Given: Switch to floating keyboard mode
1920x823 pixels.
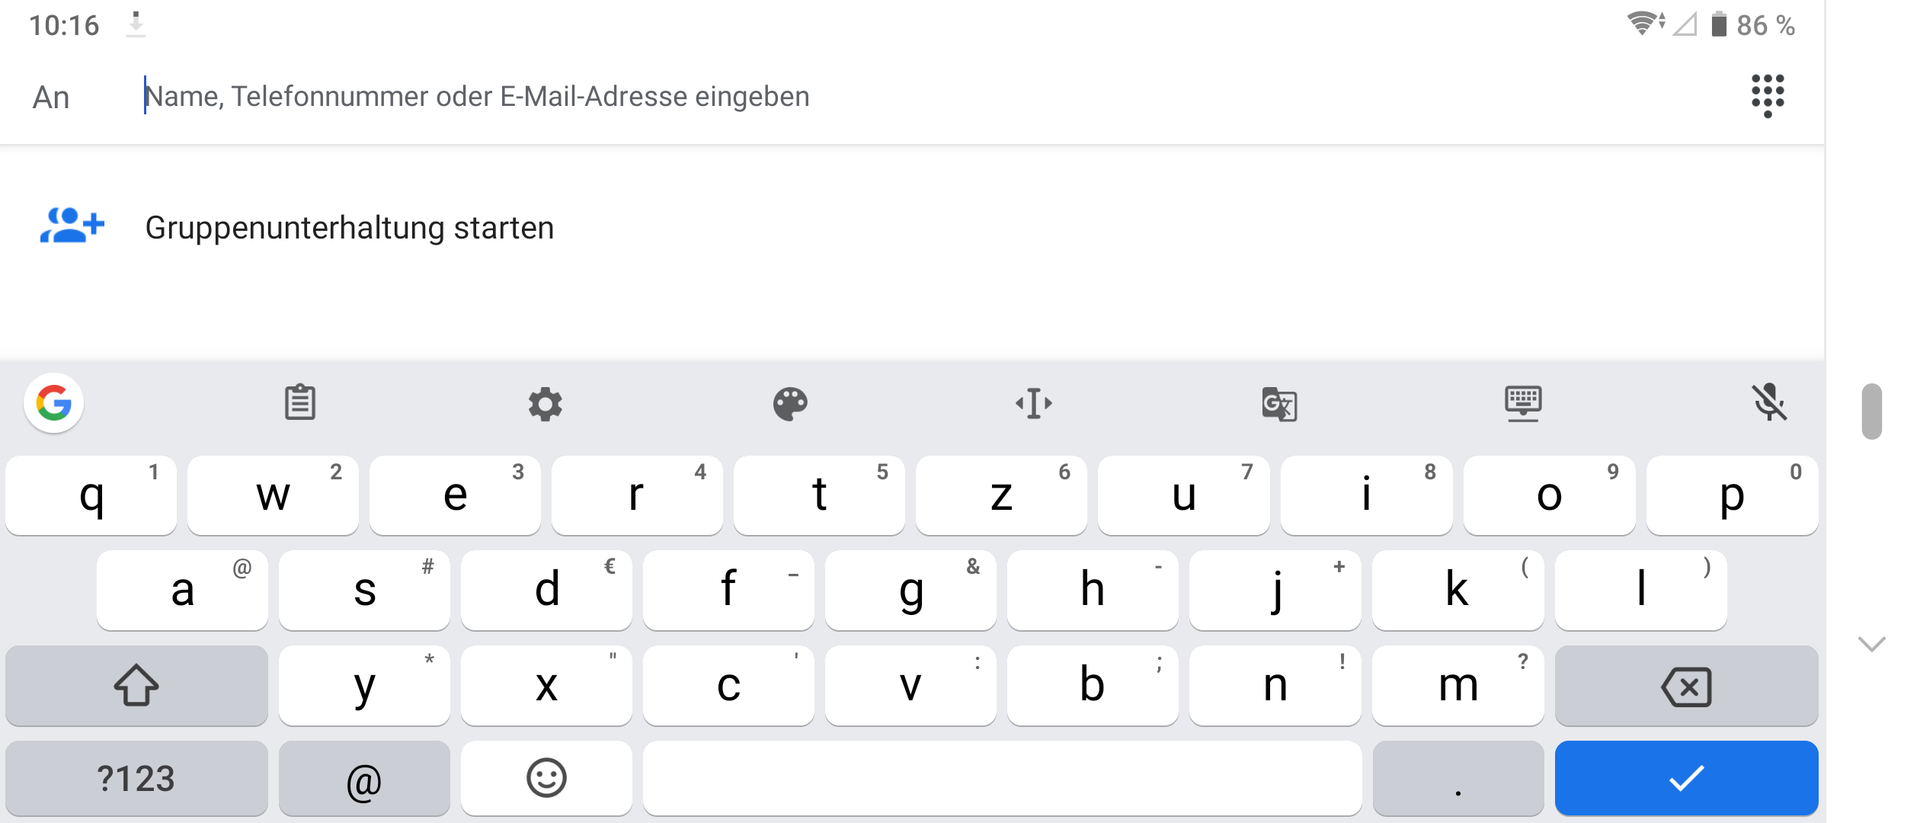Looking at the screenshot, I should point(1523,403).
